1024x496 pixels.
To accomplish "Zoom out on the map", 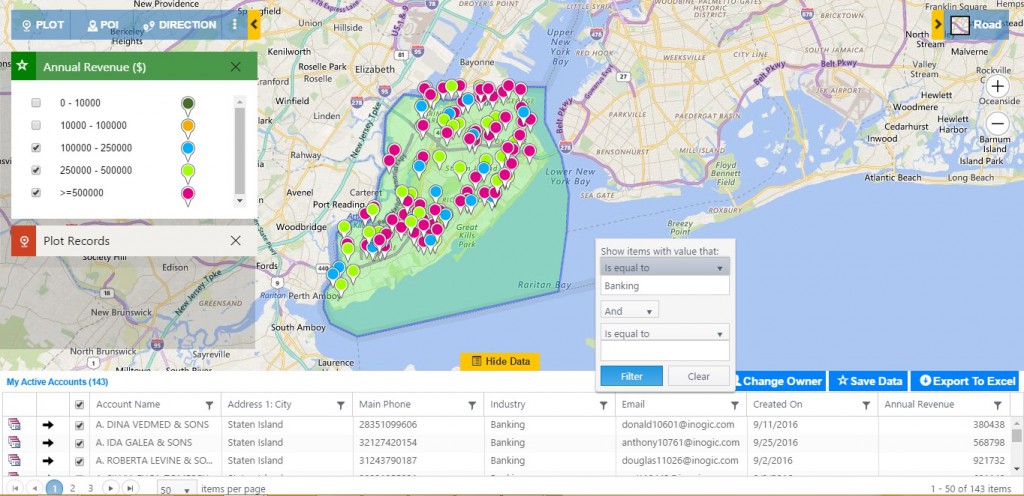I will pyautogui.click(x=997, y=123).
